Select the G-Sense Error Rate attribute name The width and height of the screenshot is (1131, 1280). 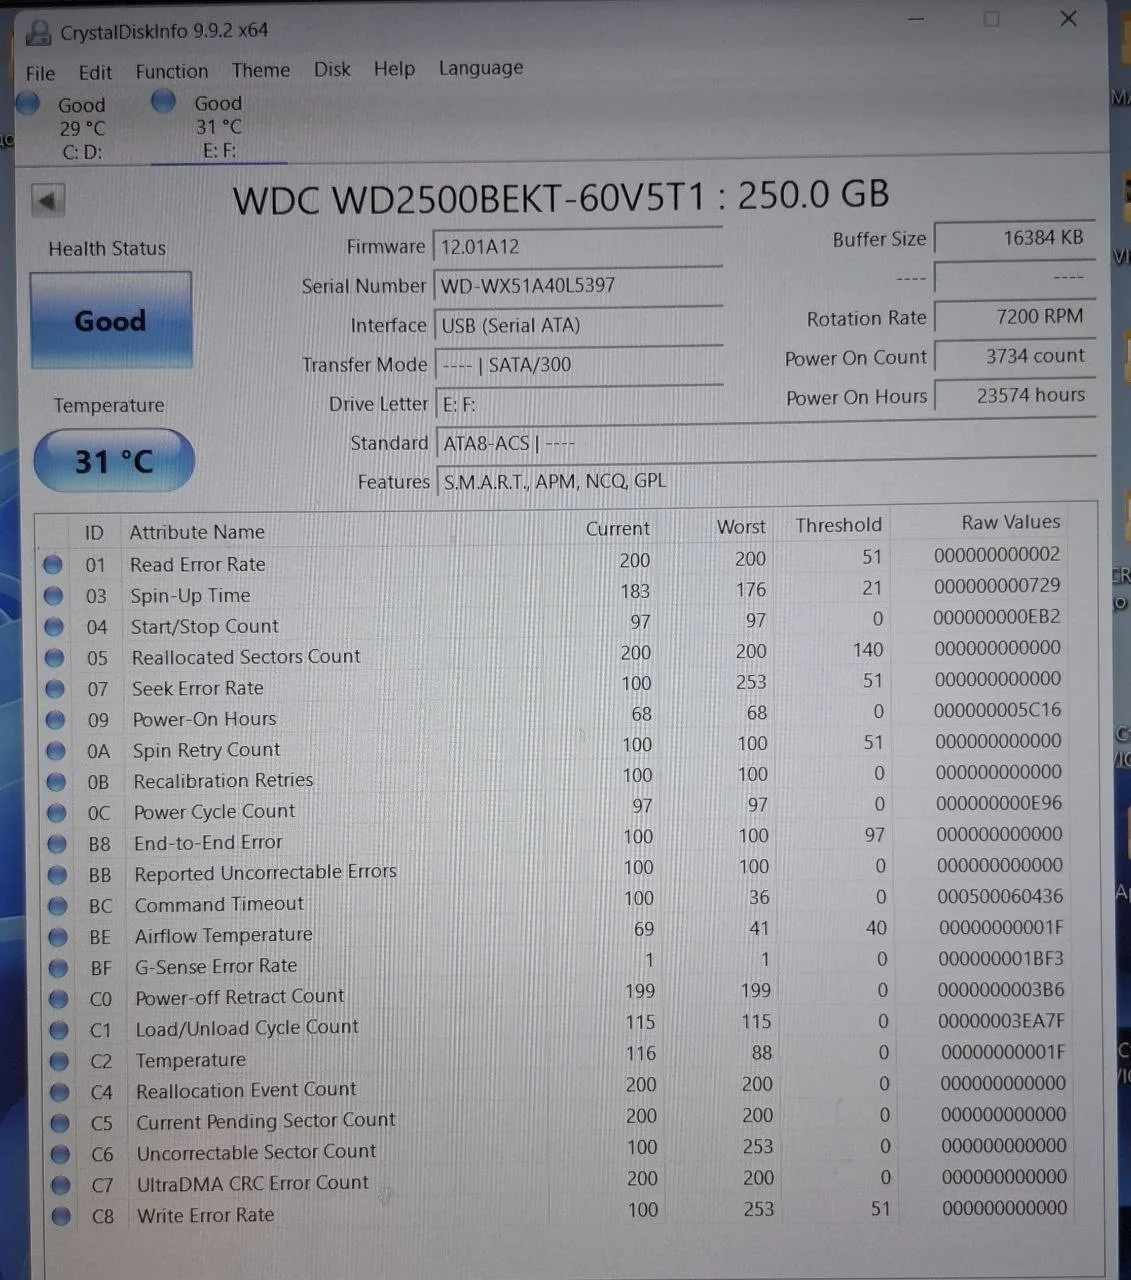click(216, 966)
